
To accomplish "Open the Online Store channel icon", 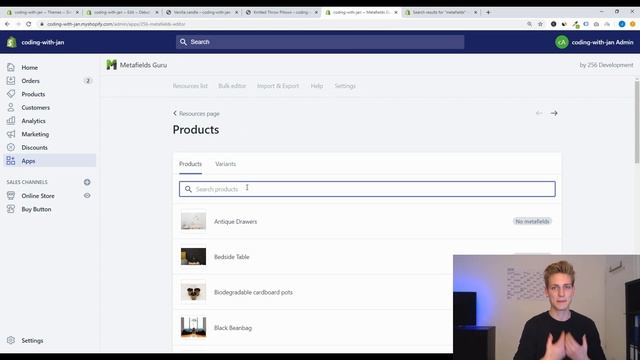I will (11, 196).
